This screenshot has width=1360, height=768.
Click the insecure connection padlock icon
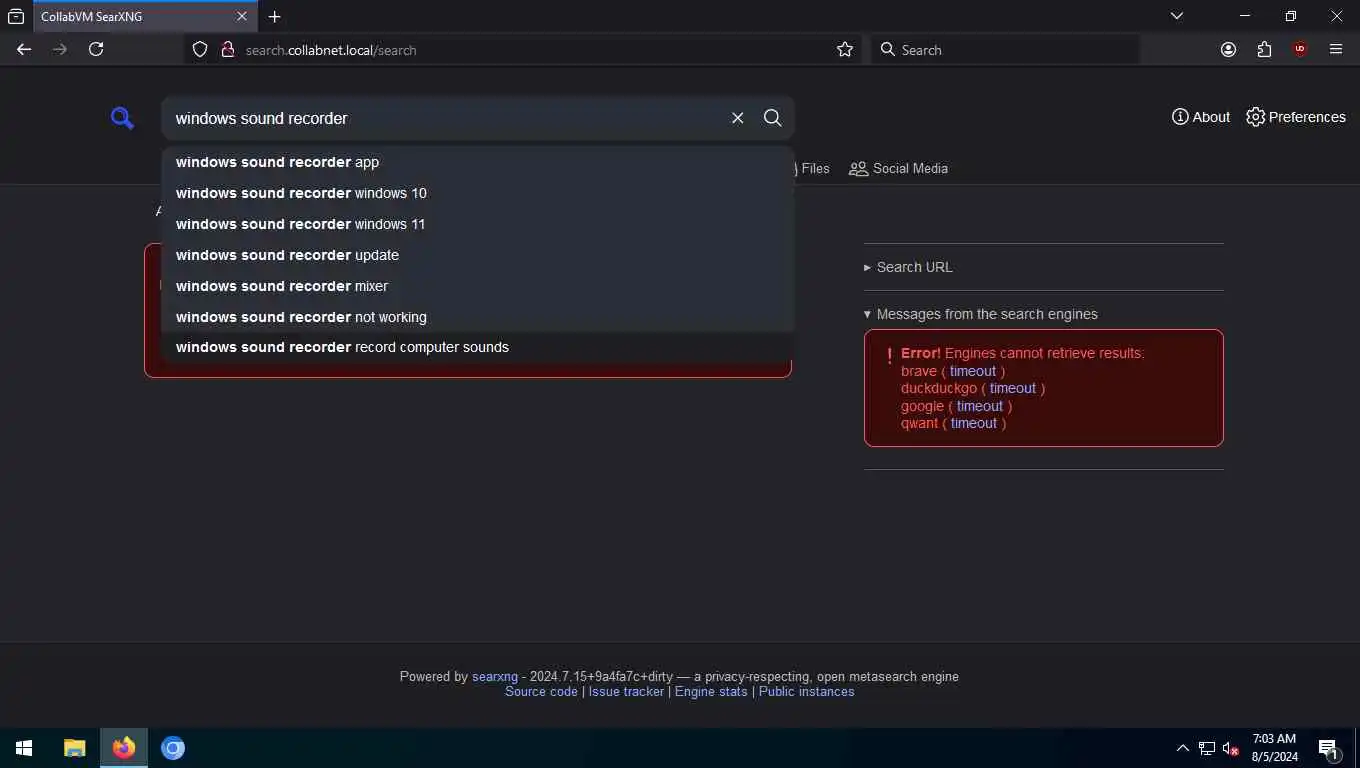(x=227, y=49)
